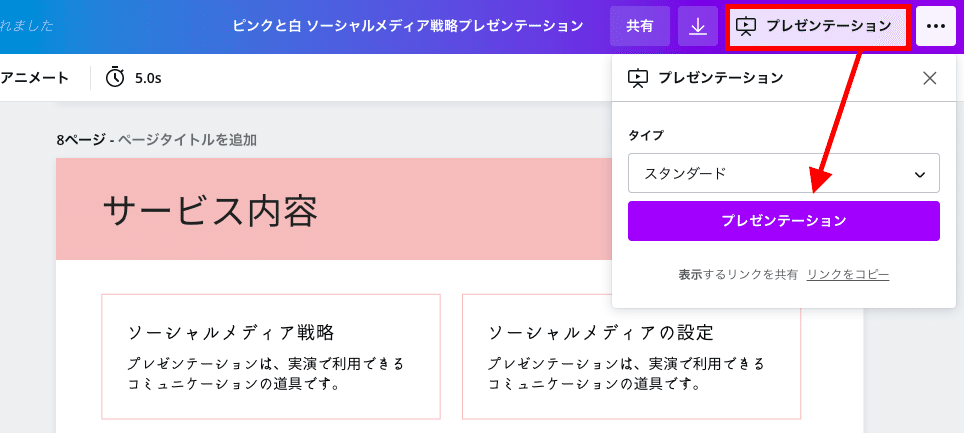Image resolution: width=964 pixels, height=433 pixels.
Task: Click the download icon in the top bar
Action: point(698,26)
